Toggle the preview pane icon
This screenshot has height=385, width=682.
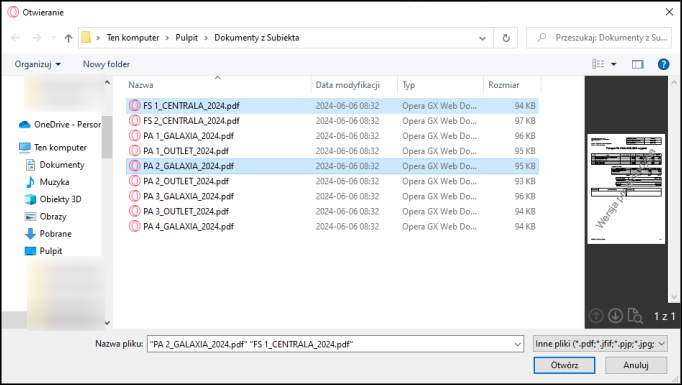638,64
